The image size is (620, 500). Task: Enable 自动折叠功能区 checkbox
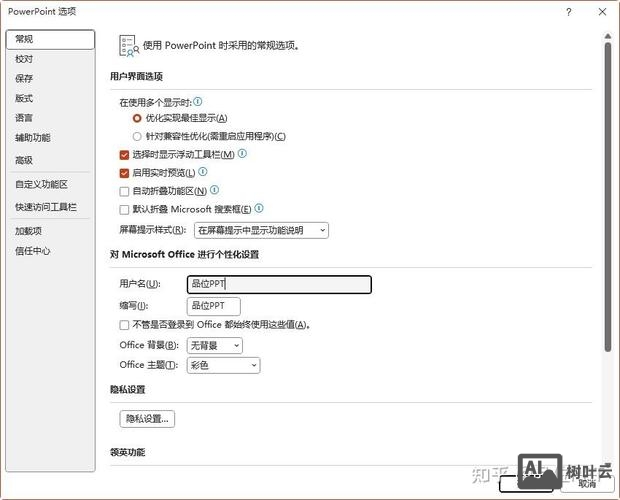[124, 191]
